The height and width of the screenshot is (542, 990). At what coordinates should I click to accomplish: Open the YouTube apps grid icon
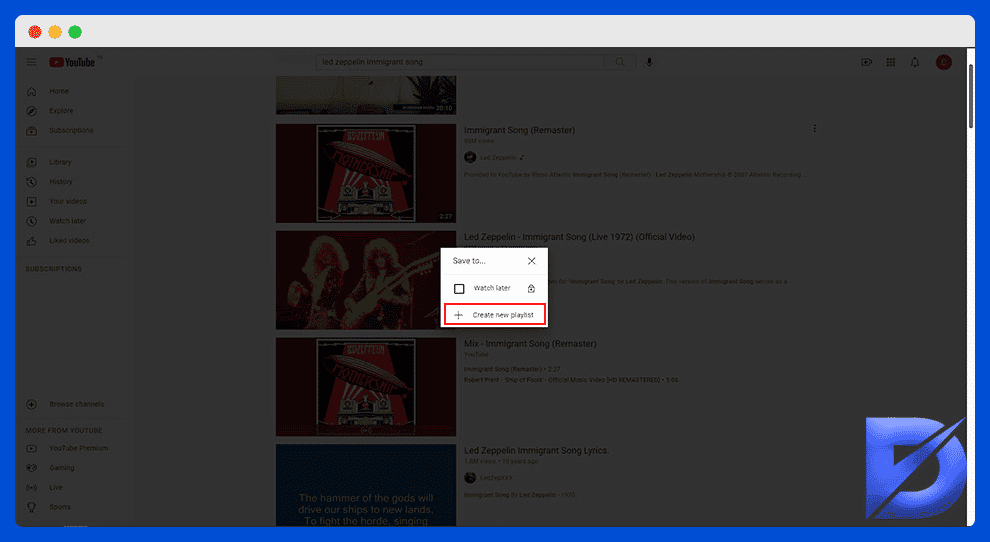(890, 62)
